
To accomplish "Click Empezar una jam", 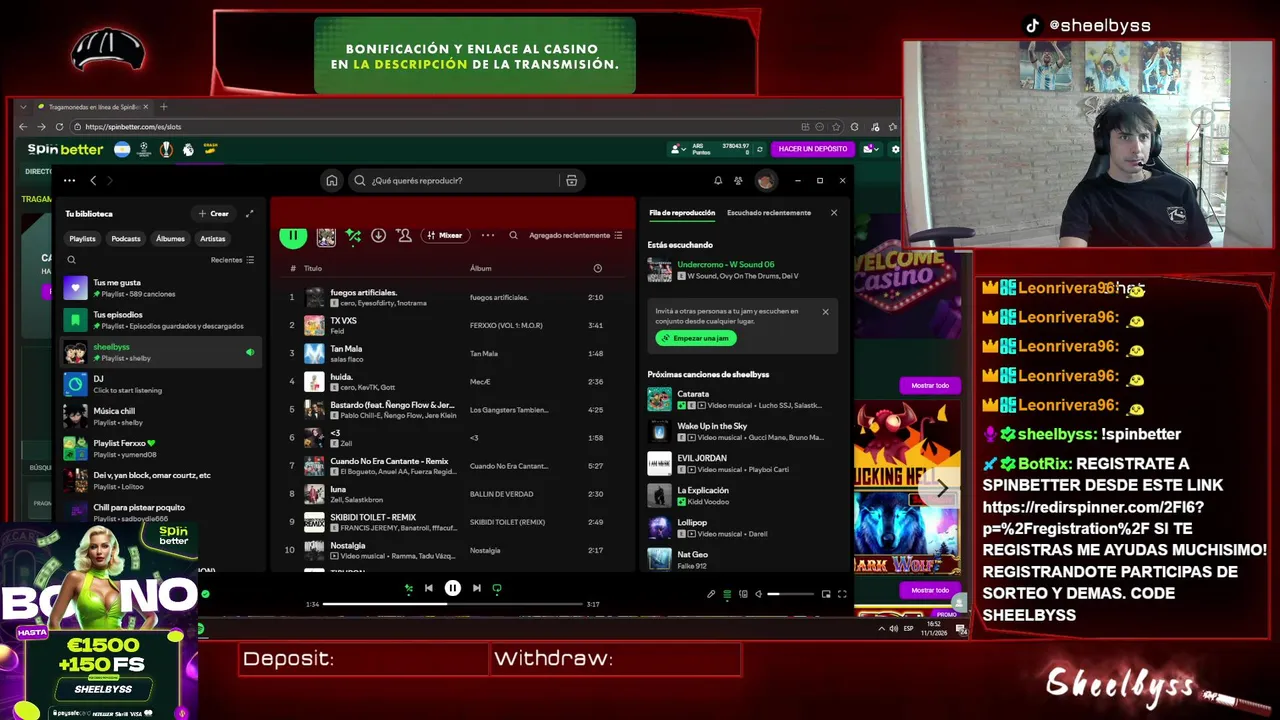I will (696, 338).
